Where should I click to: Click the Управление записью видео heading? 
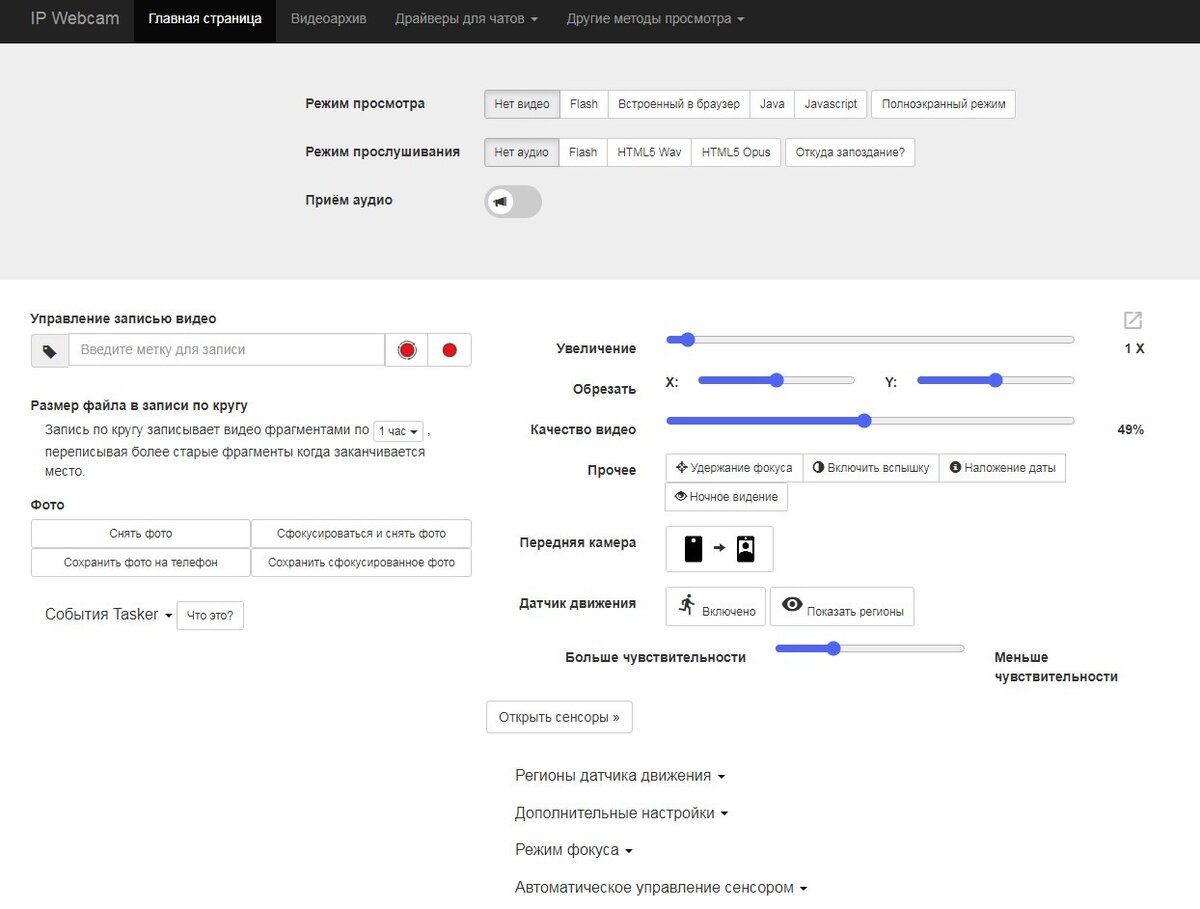(123, 319)
